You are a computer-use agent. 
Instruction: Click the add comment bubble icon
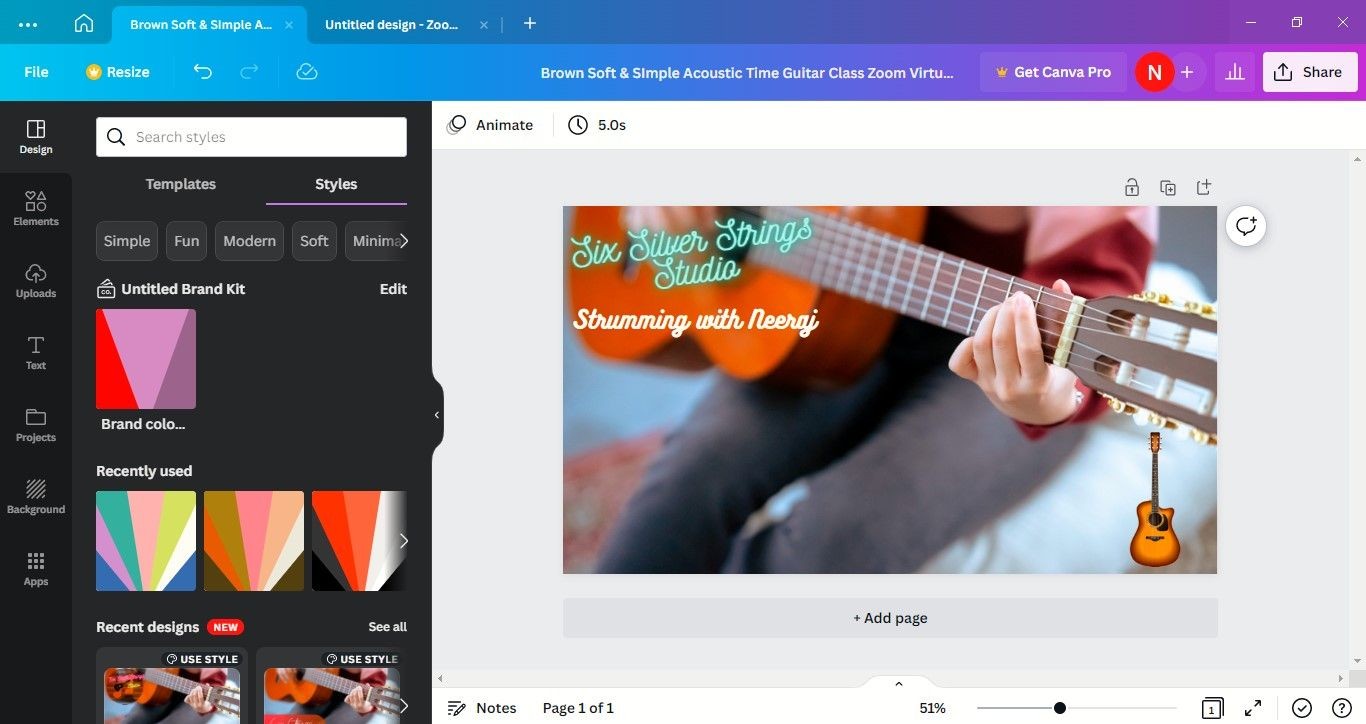(x=1246, y=226)
